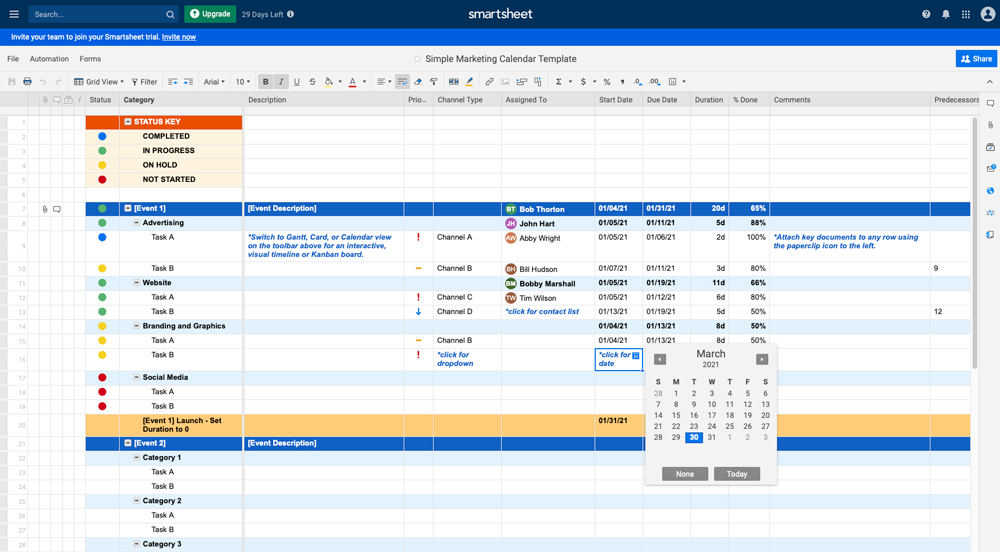
Task: Click the % Done column header
Action: tap(748, 100)
